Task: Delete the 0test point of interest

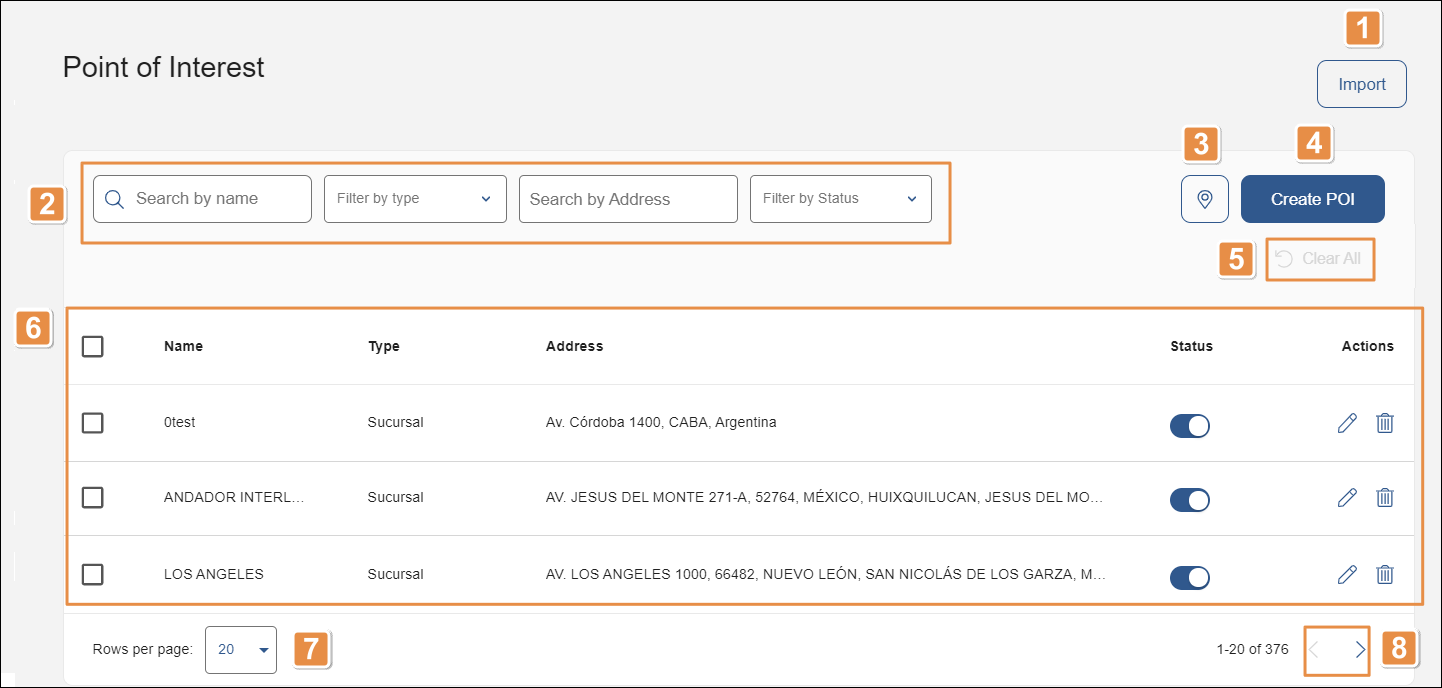Action: 1385,423
